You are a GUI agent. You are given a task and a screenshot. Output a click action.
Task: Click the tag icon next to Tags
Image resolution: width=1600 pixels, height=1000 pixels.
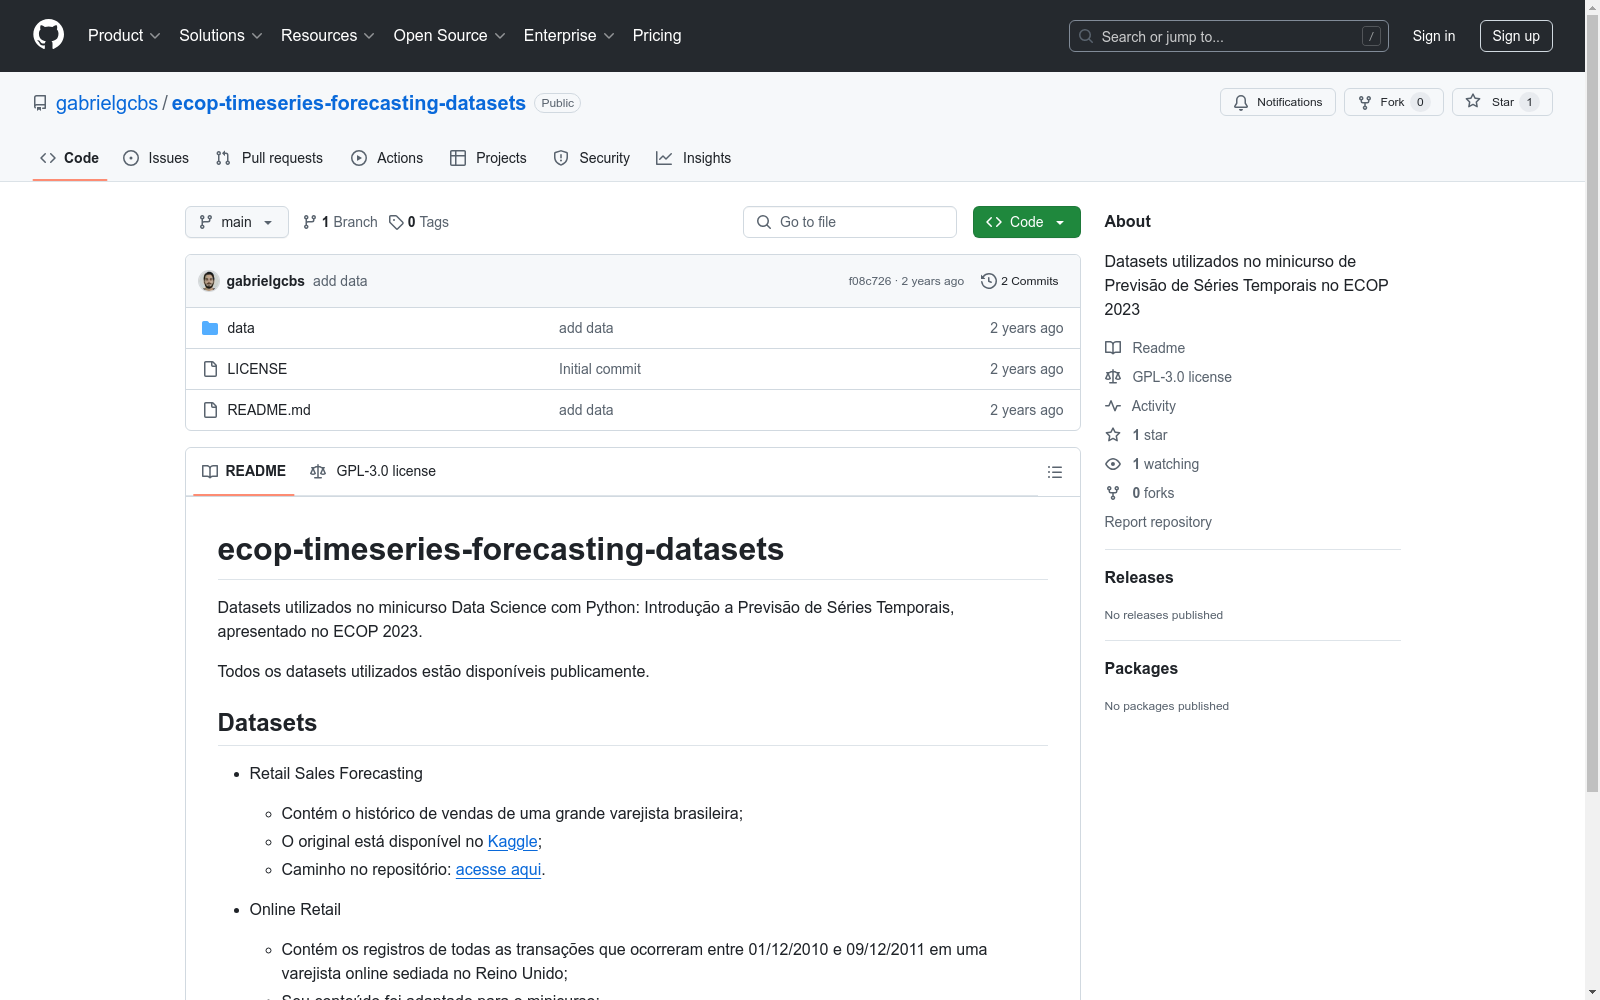pos(396,222)
